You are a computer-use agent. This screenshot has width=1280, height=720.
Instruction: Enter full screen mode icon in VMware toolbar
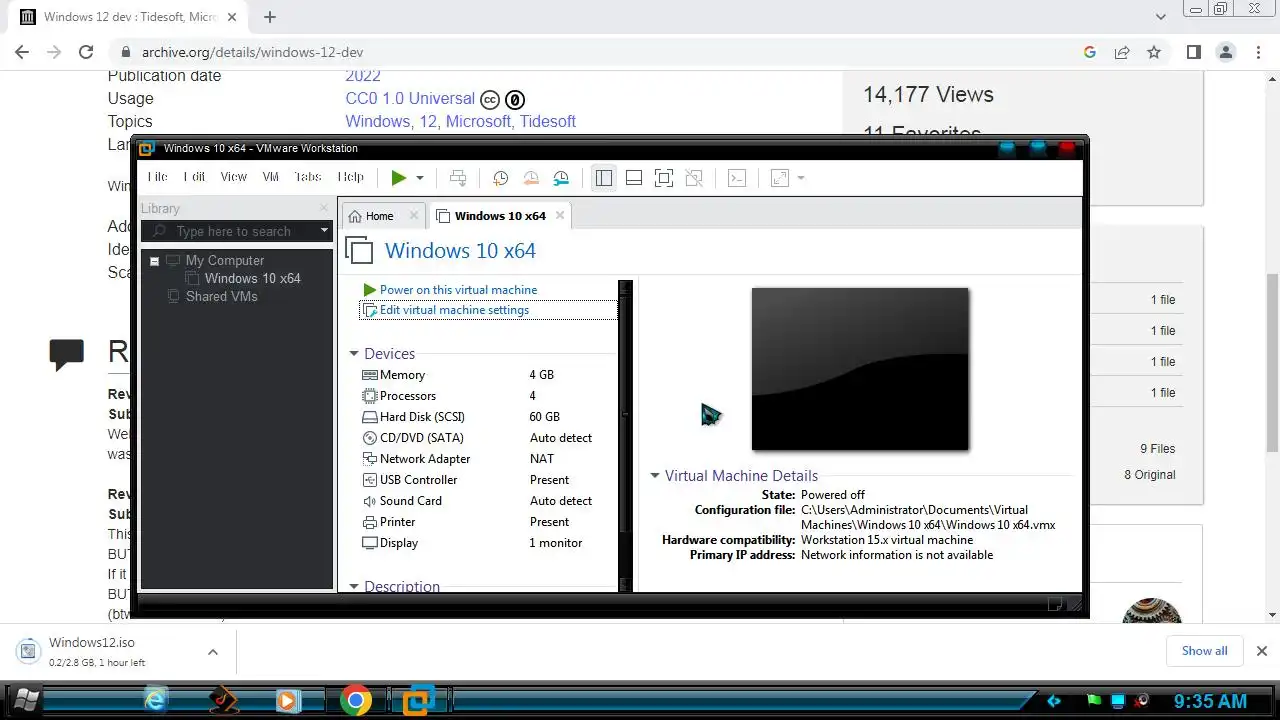(663, 178)
